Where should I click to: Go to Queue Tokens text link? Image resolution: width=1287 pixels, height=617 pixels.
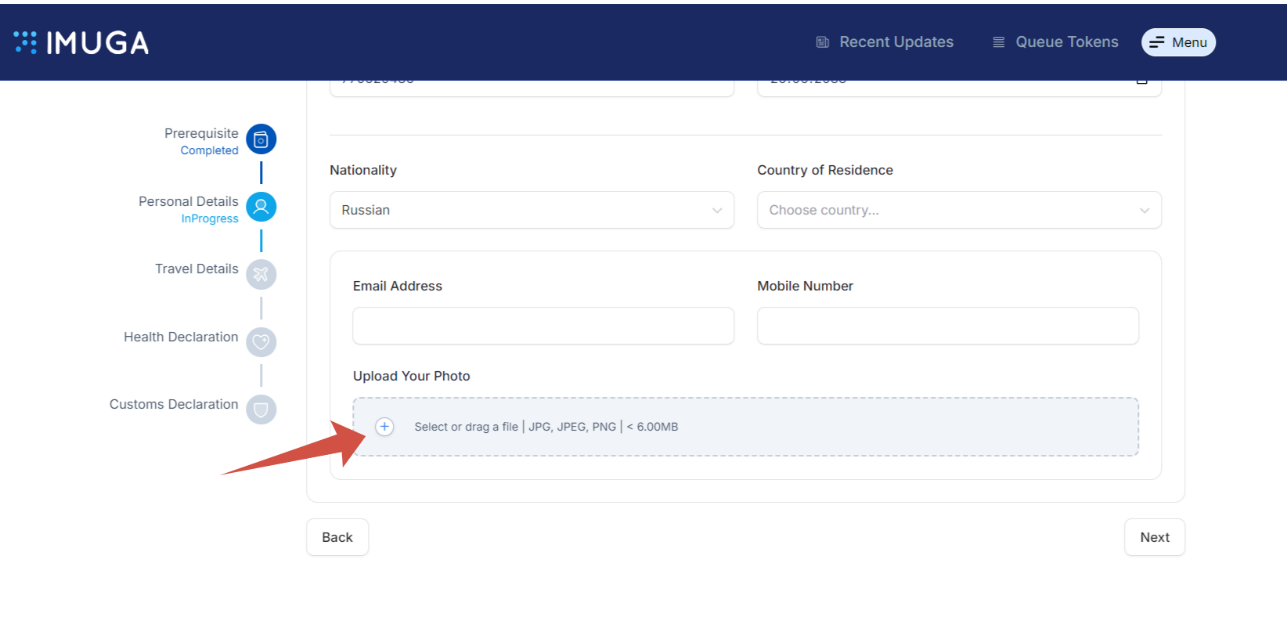[1067, 42]
